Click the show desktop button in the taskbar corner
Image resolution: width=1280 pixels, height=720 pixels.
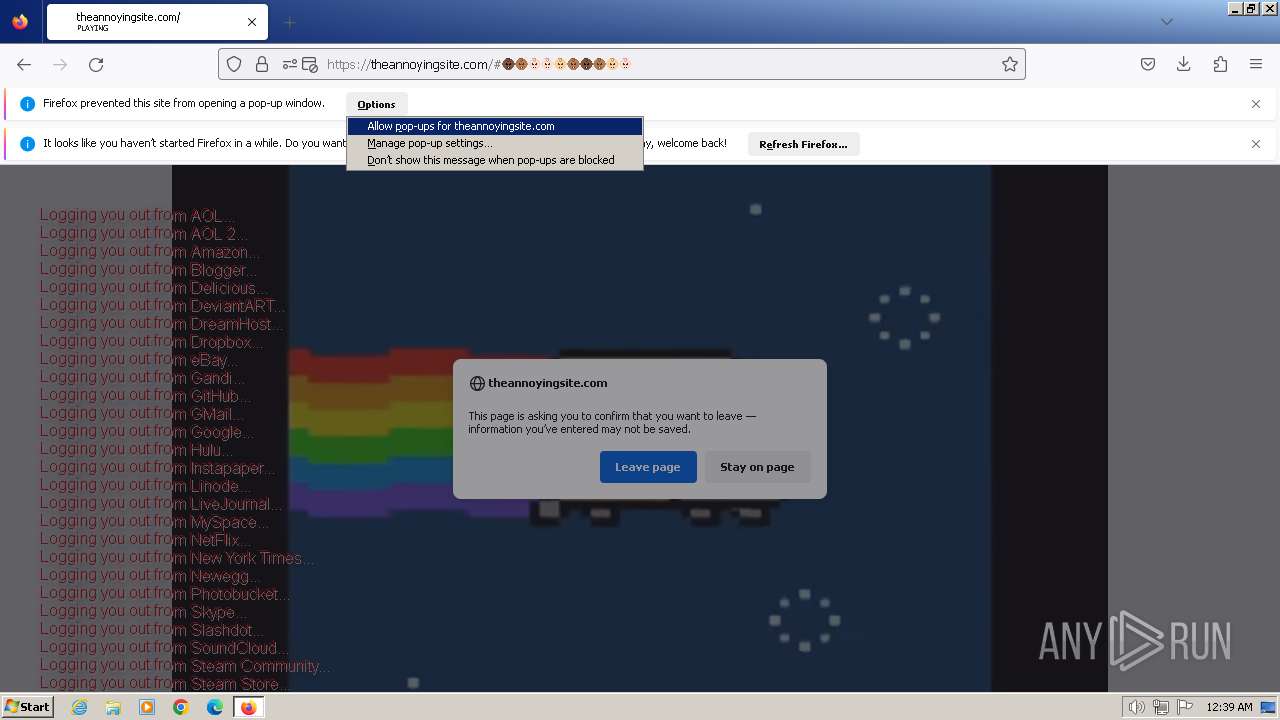[1268, 707]
